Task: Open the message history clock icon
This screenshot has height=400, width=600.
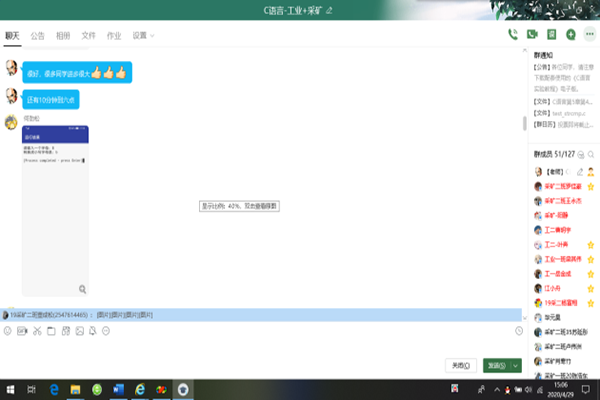Action: [519, 331]
